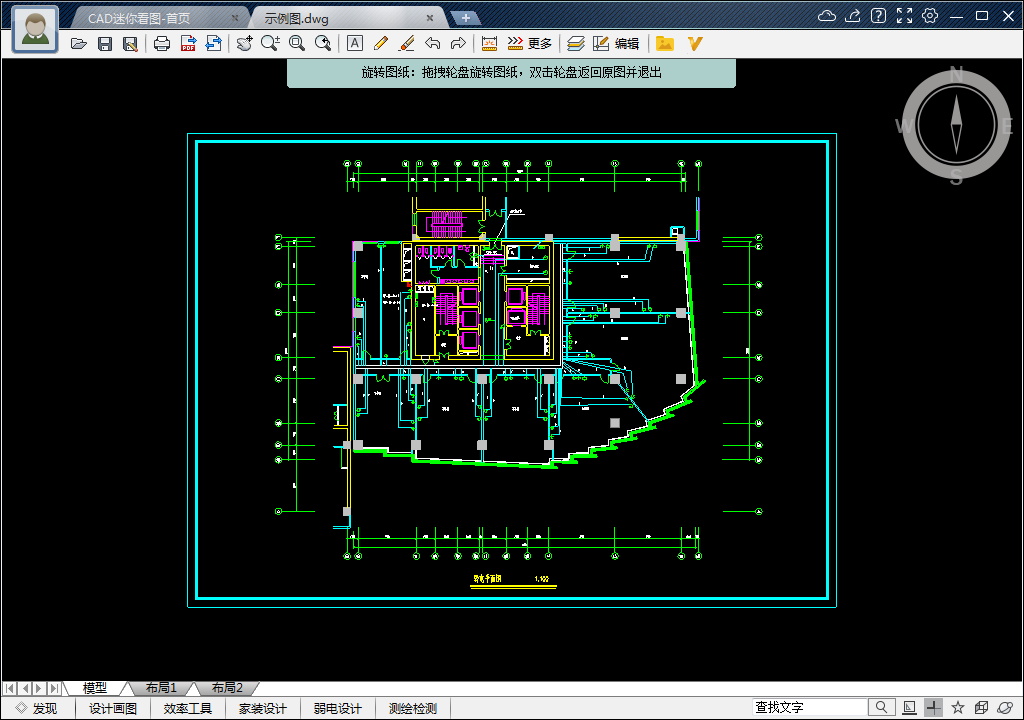This screenshot has height=720, width=1024.
Task: Click the 编辑 button
Action: point(617,44)
